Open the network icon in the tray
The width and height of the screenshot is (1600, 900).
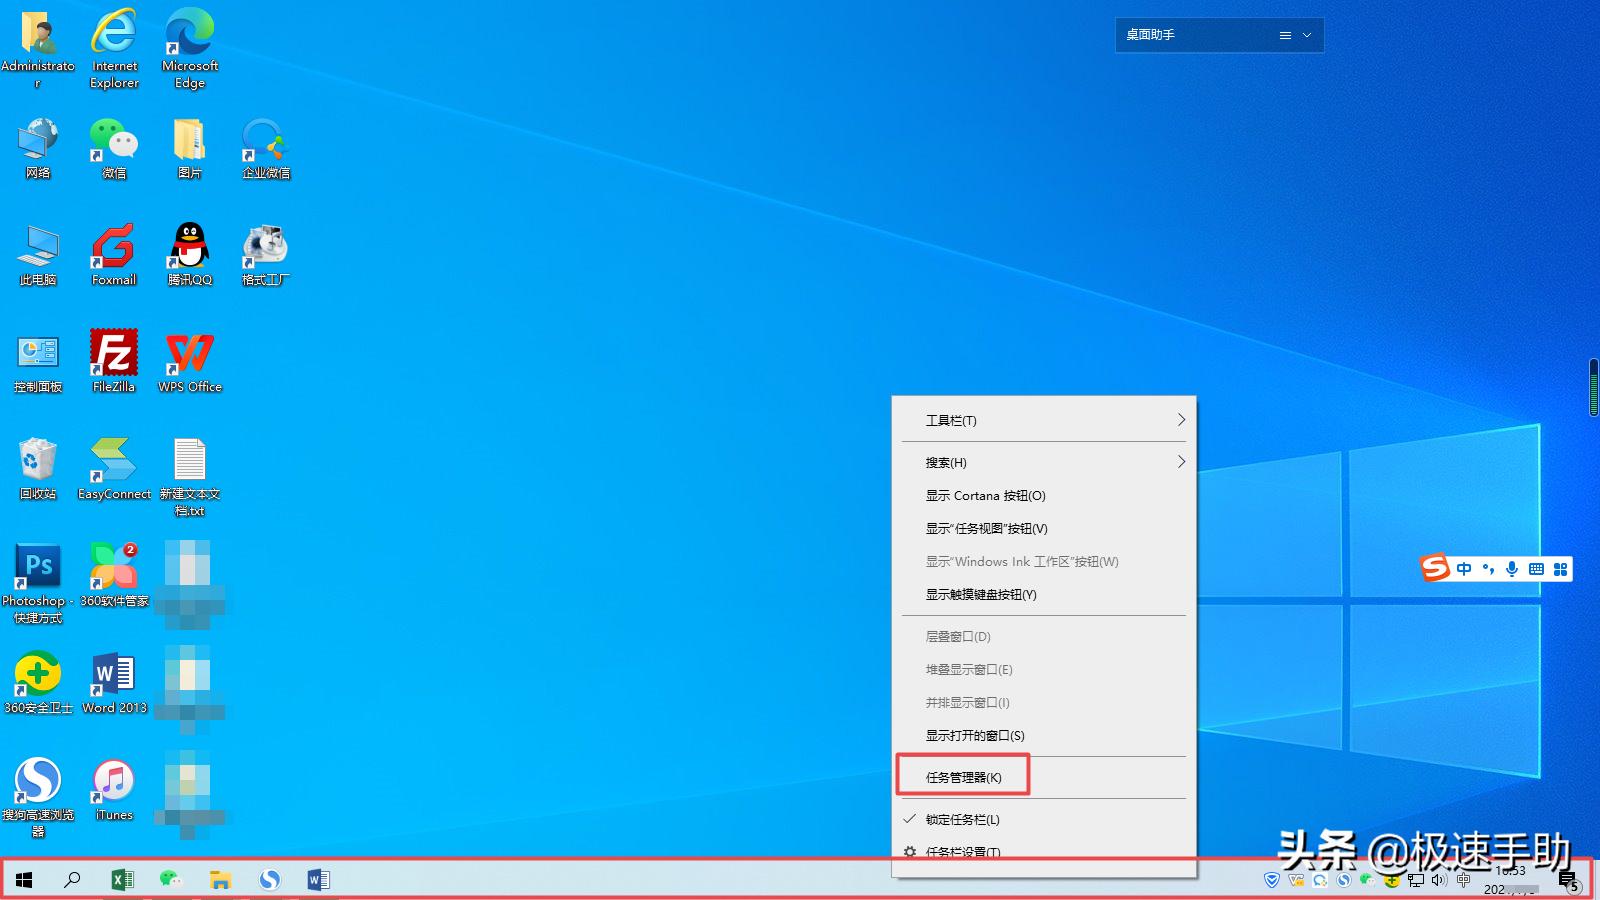click(1414, 880)
